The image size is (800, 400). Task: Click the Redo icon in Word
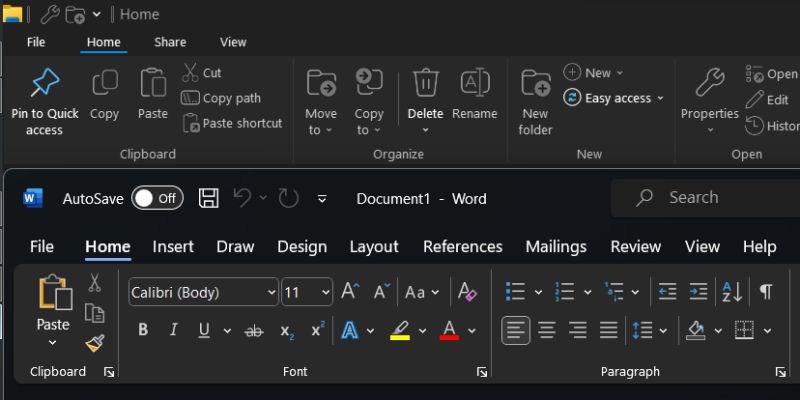pyautogui.click(x=289, y=198)
